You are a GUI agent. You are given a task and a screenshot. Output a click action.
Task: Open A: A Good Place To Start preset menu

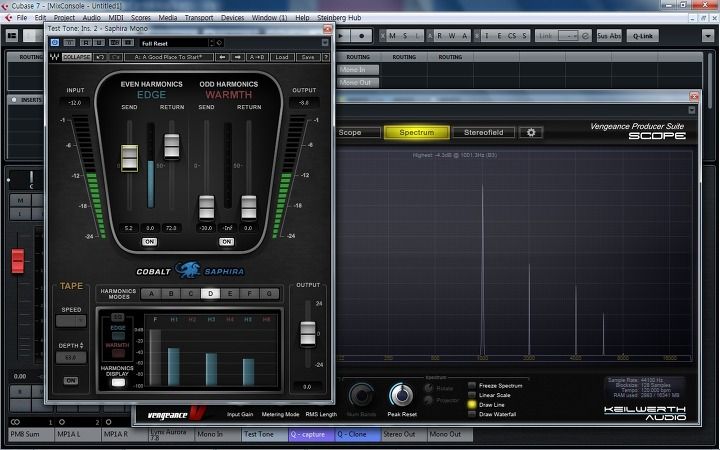pos(169,57)
